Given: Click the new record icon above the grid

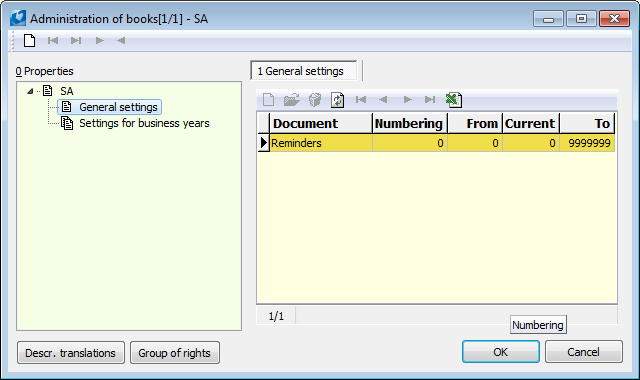Looking at the screenshot, I should point(268,100).
